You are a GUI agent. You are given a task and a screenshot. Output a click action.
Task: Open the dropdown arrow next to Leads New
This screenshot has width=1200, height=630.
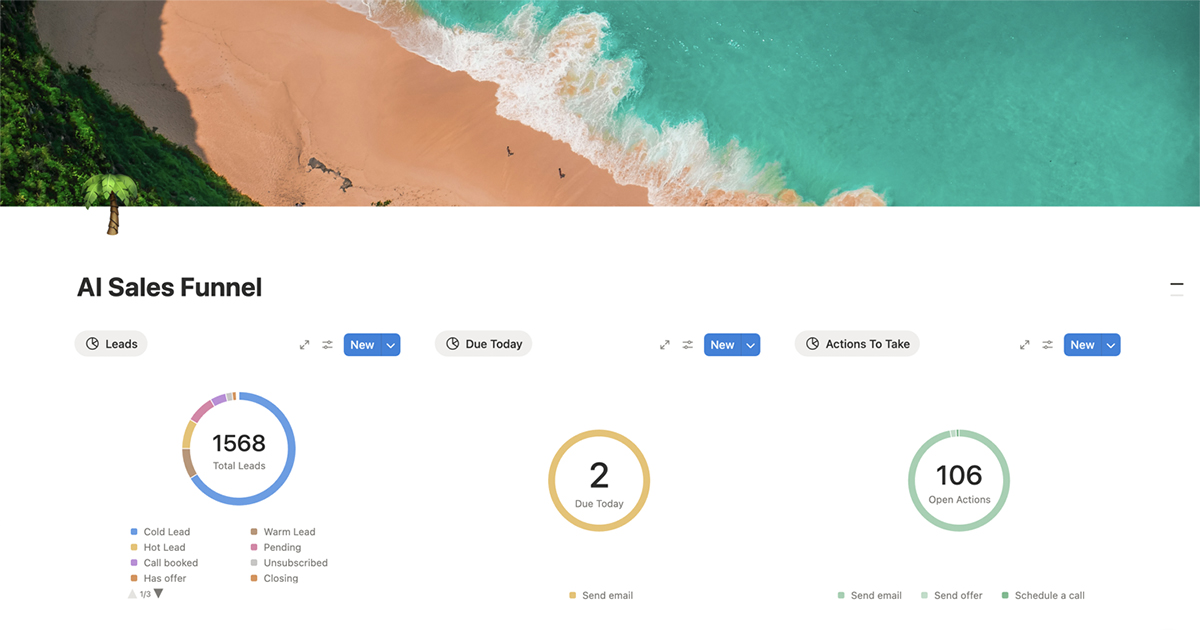coord(391,345)
